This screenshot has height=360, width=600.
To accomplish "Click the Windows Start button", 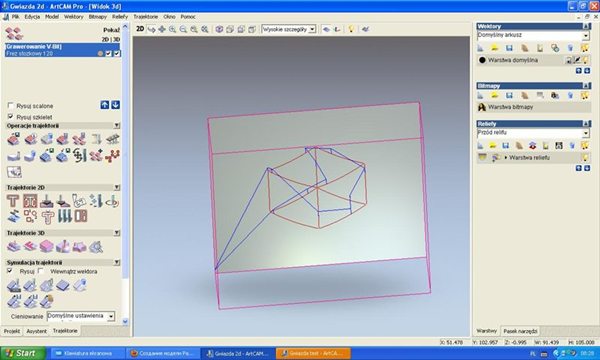I will coord(23,353).
